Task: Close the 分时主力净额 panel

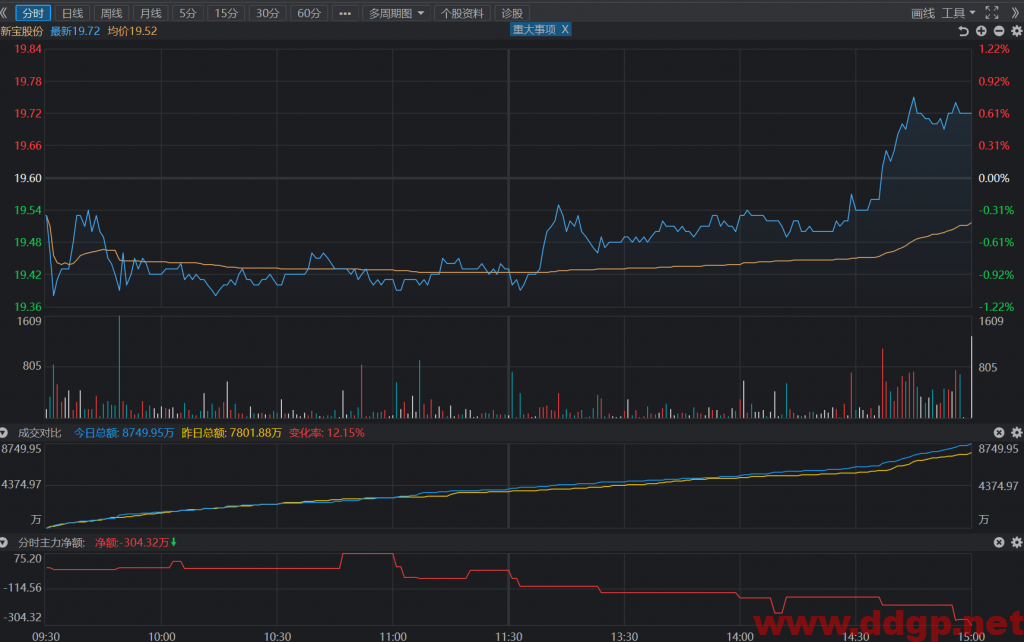Action: 999,542
